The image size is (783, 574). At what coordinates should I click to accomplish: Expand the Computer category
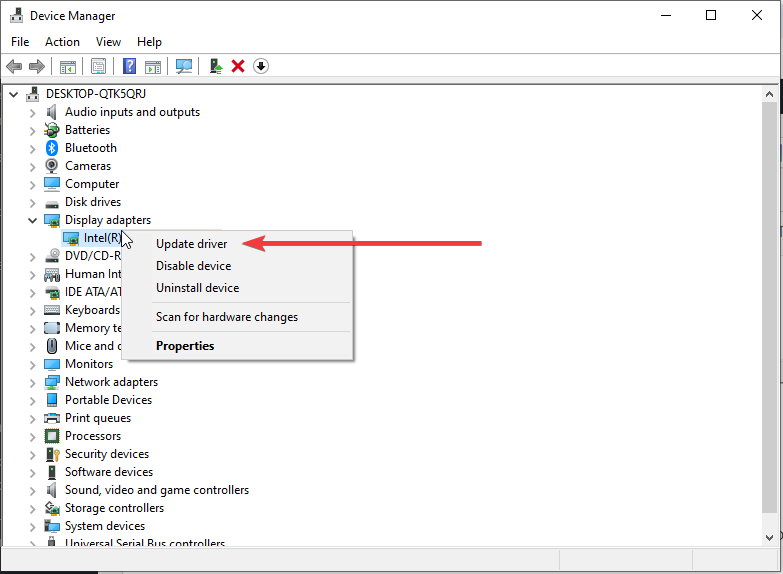[x=32, y=185]
